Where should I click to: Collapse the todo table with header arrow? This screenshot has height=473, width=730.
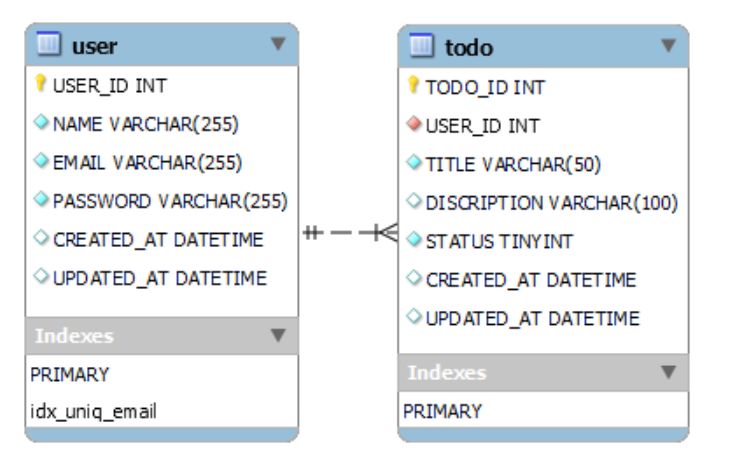click(668, 47)
